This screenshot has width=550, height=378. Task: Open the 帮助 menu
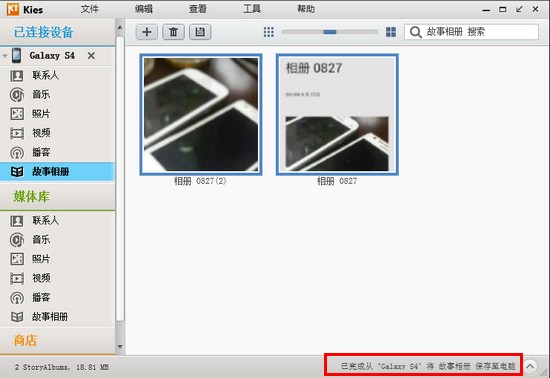(306, 9)
